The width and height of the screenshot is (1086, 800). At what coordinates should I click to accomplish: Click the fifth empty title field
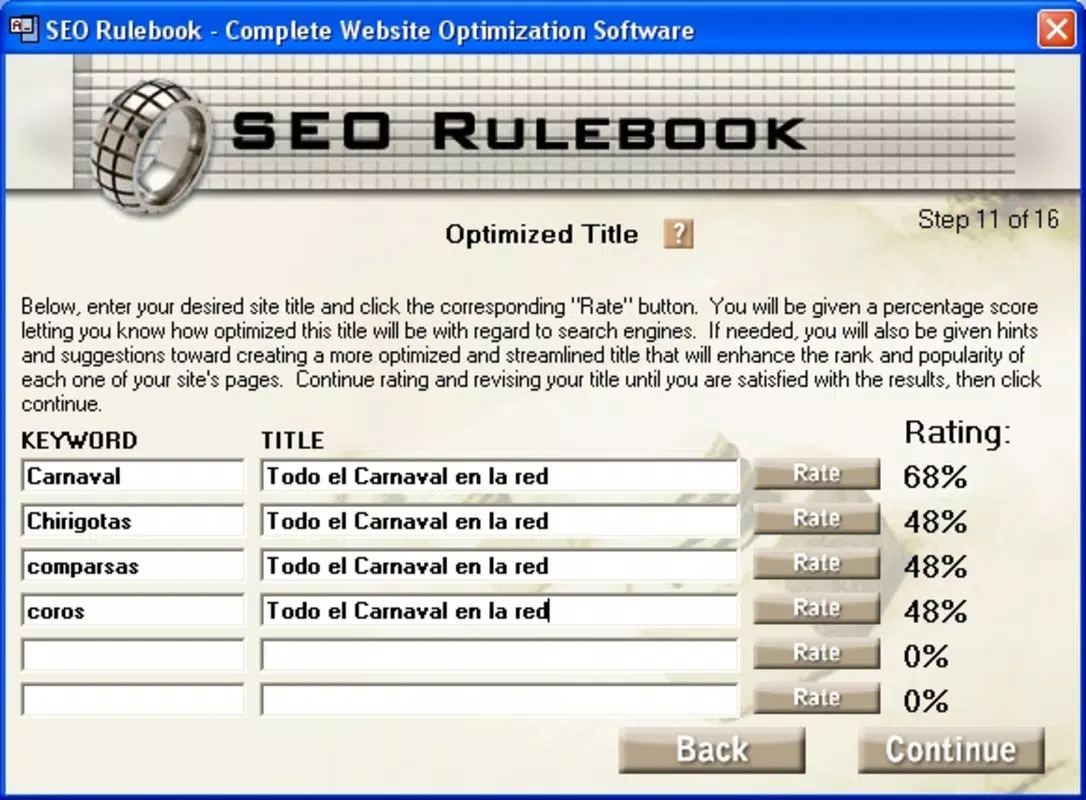coord(500,655)
